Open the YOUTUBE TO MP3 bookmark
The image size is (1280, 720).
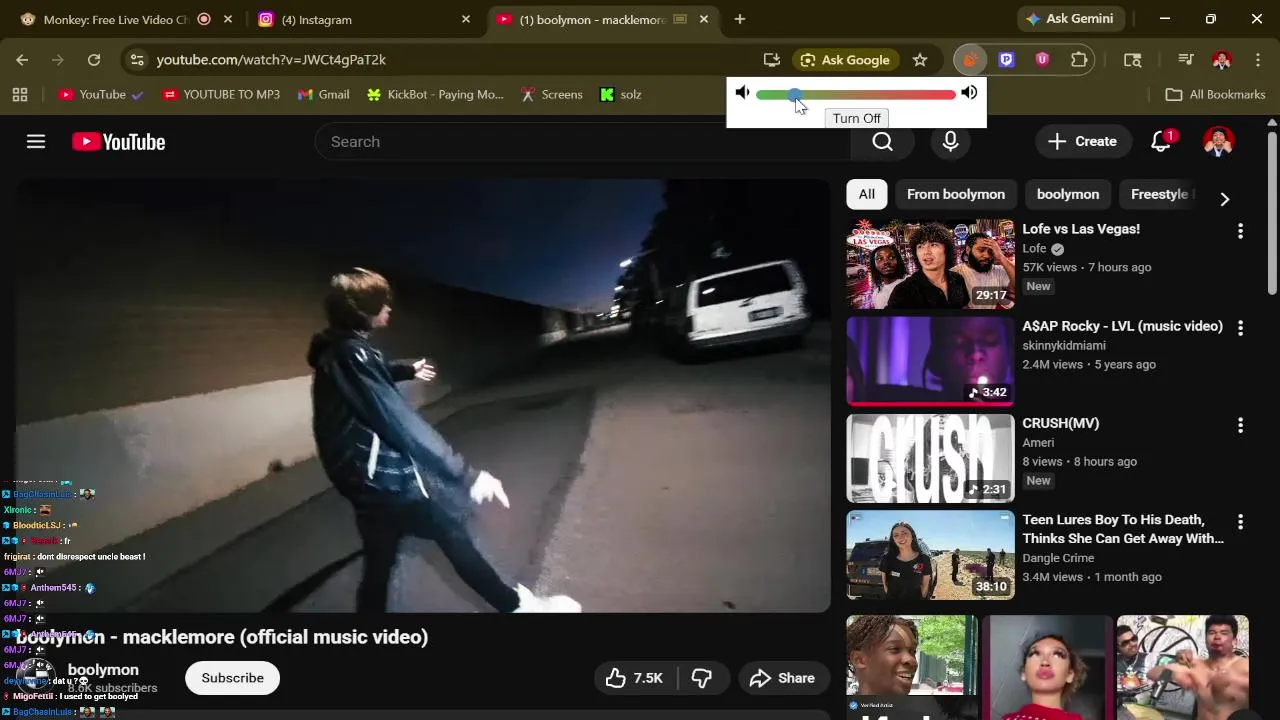(x=221, y=94)
